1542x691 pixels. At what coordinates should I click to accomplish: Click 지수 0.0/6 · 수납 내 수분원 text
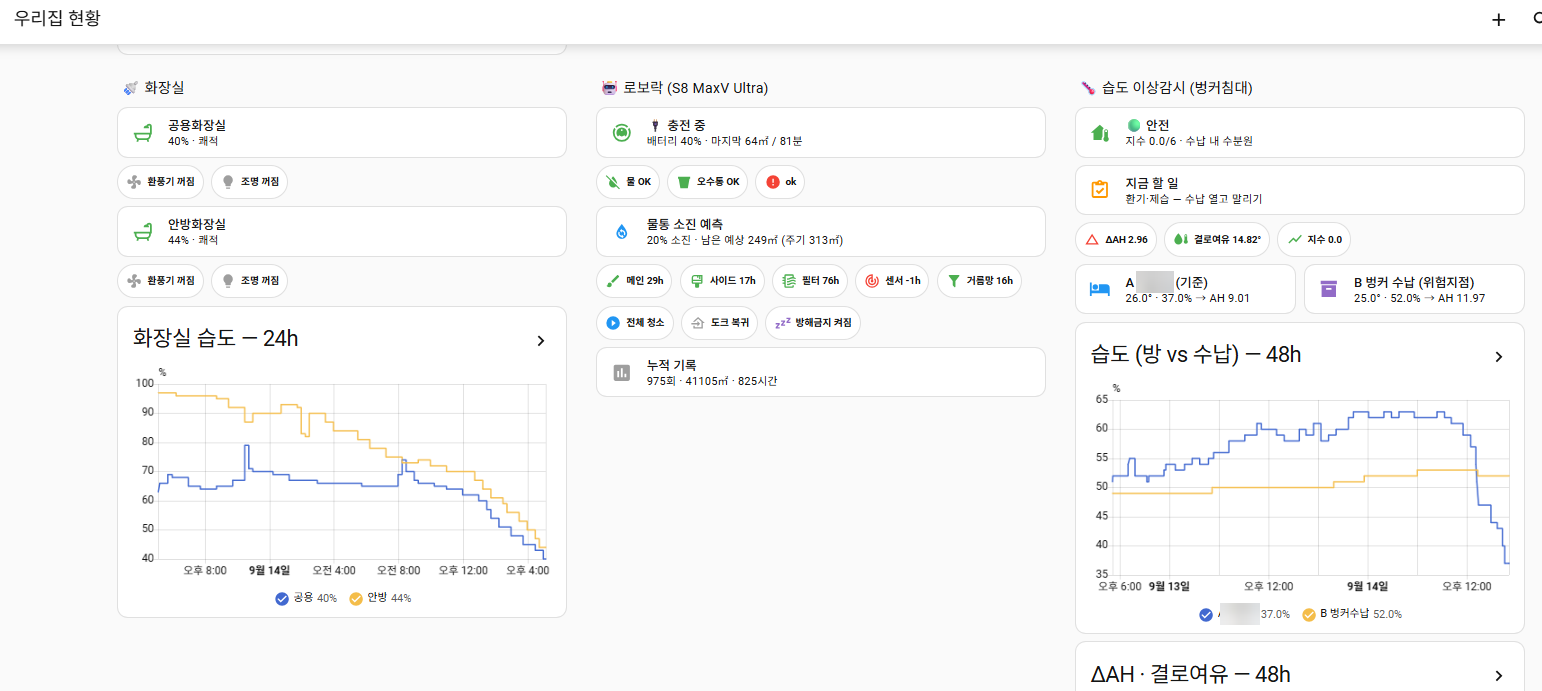pos(1189,141)
